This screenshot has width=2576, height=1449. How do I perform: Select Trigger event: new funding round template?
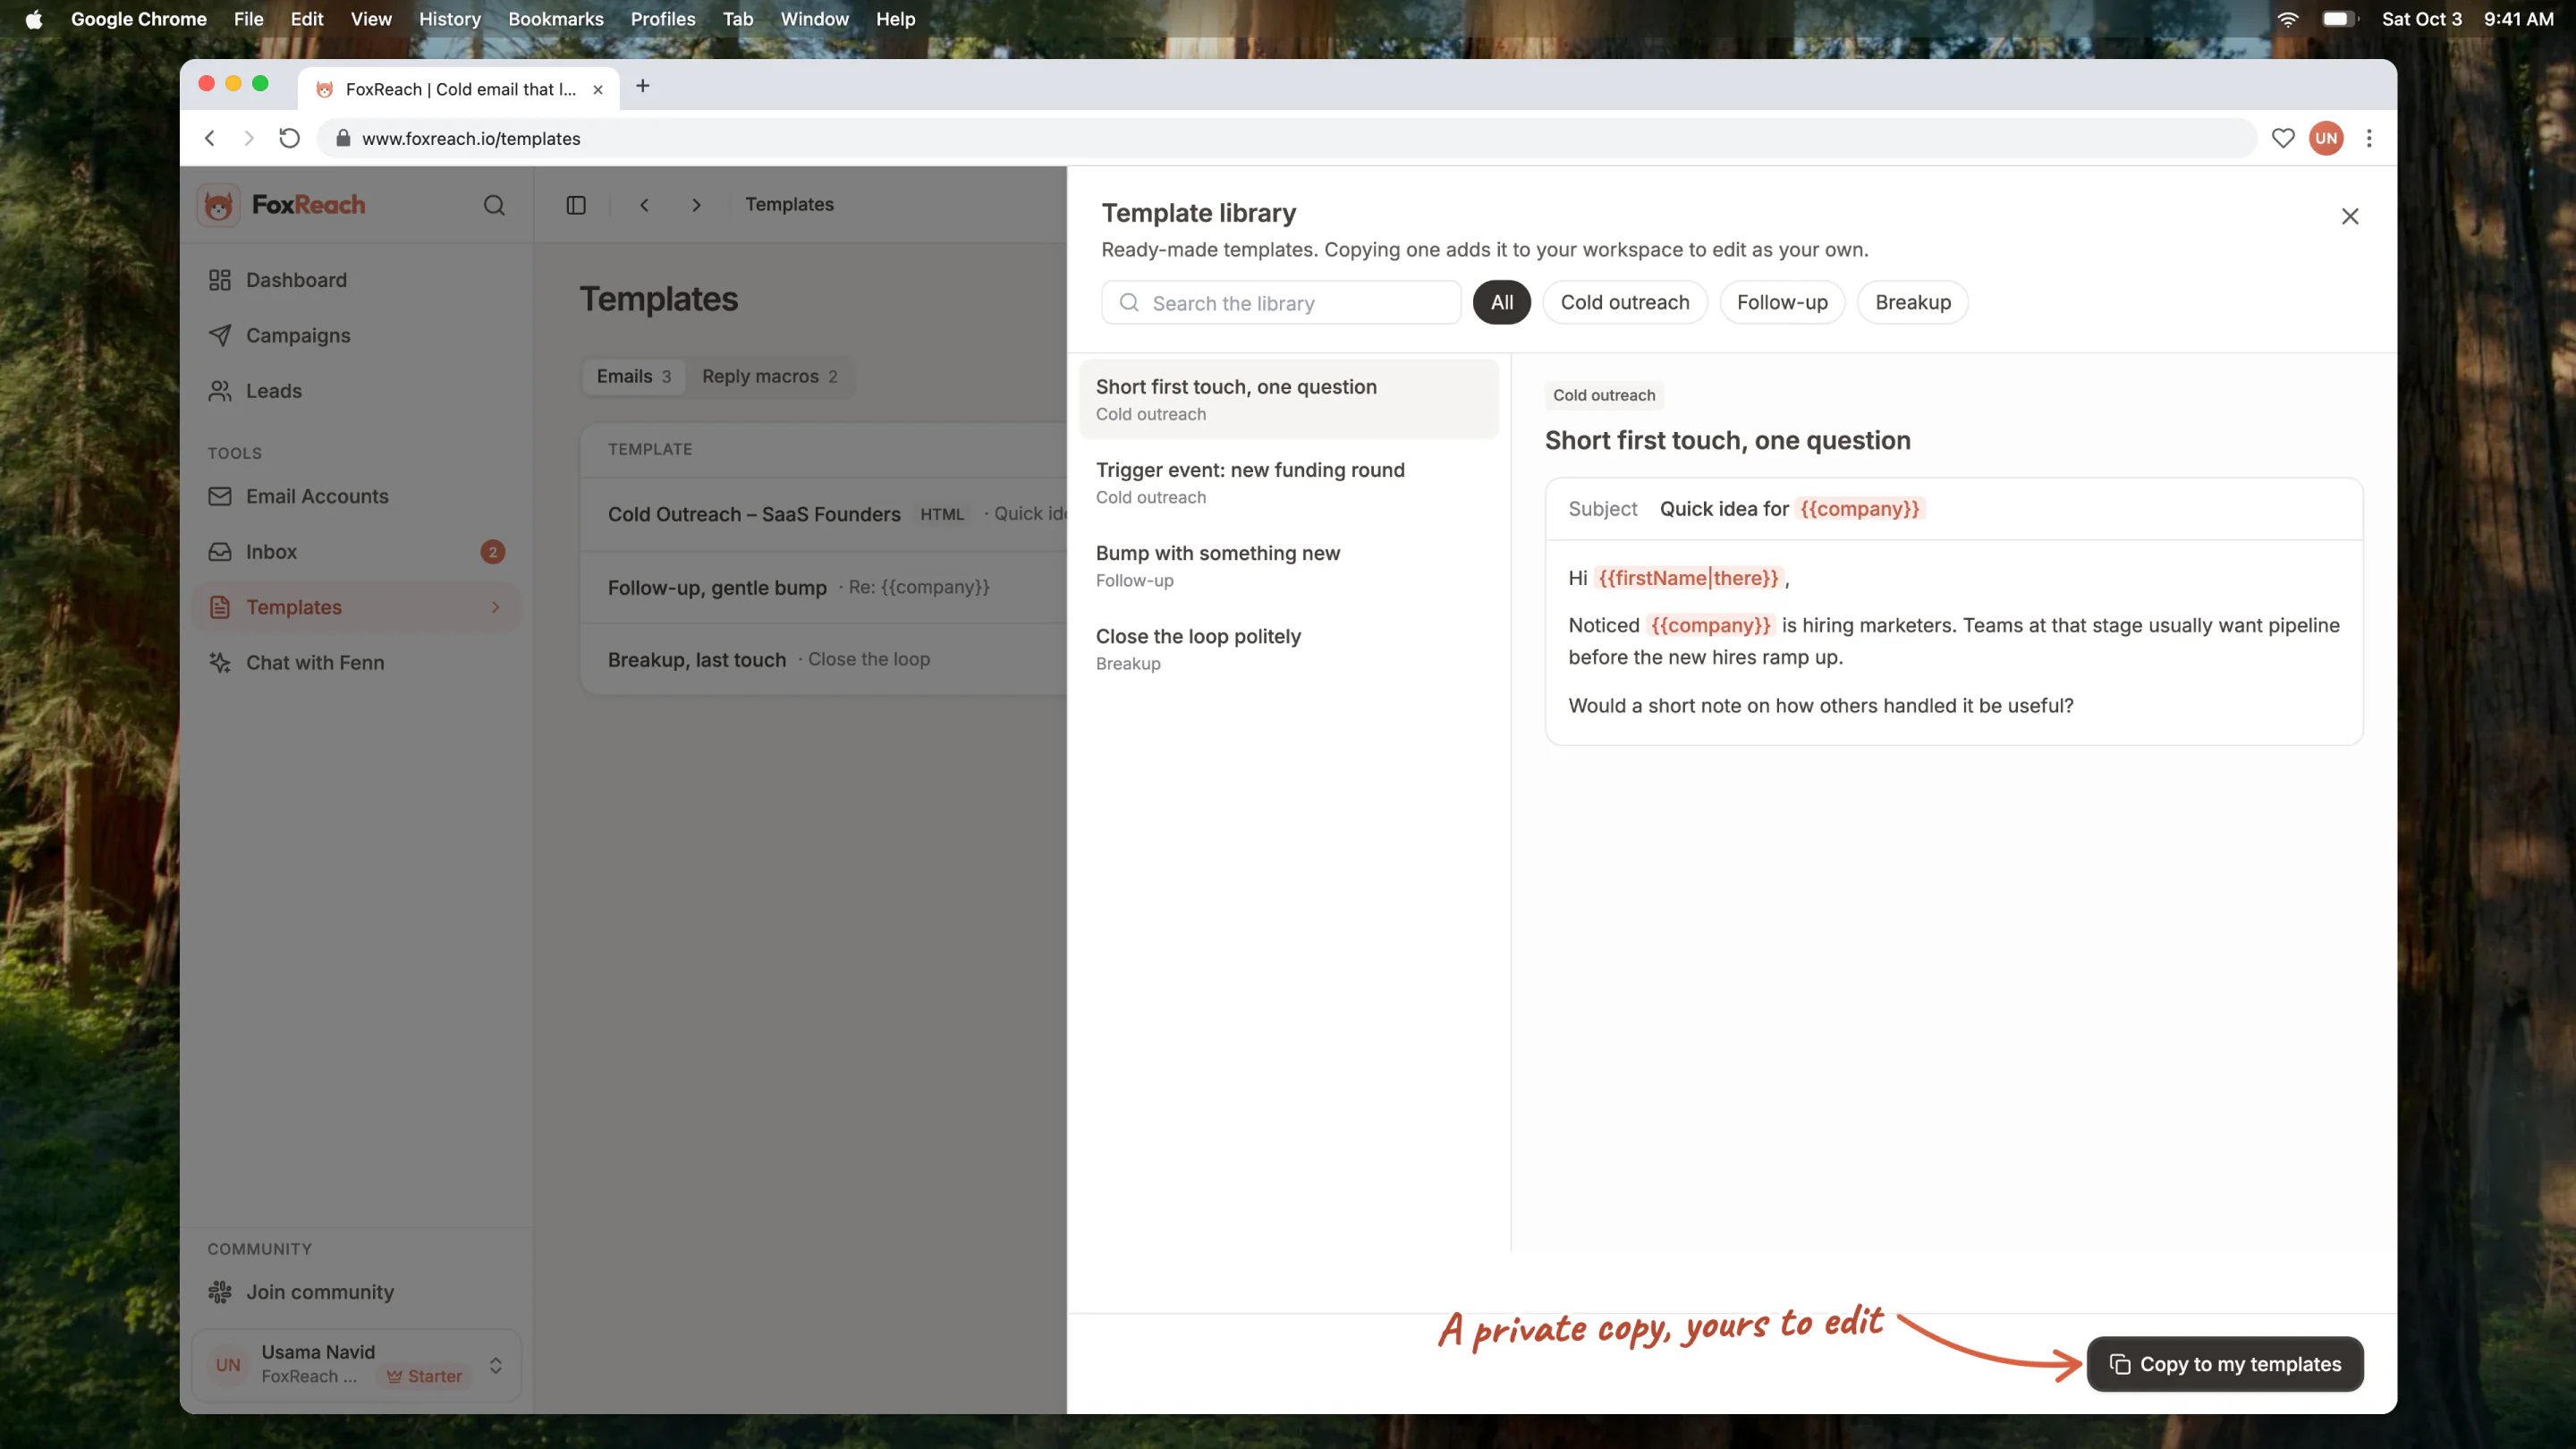[x=1288, y=482]
